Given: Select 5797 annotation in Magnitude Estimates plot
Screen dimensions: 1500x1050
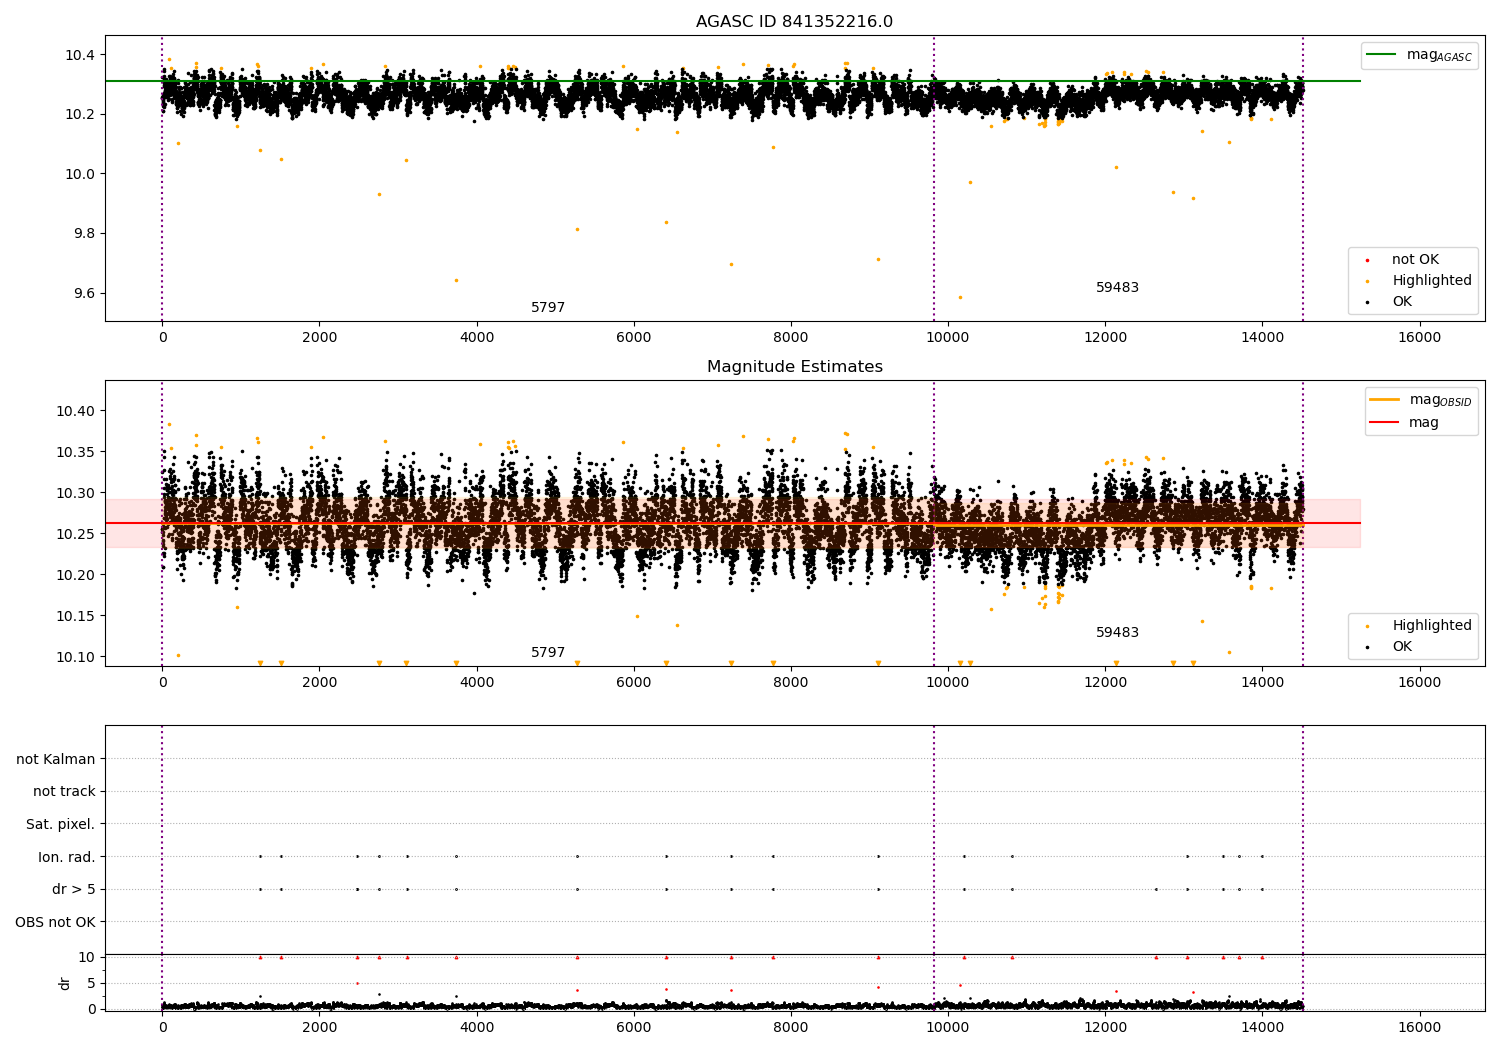Looking at the screenshot, I should click(548, 653).
